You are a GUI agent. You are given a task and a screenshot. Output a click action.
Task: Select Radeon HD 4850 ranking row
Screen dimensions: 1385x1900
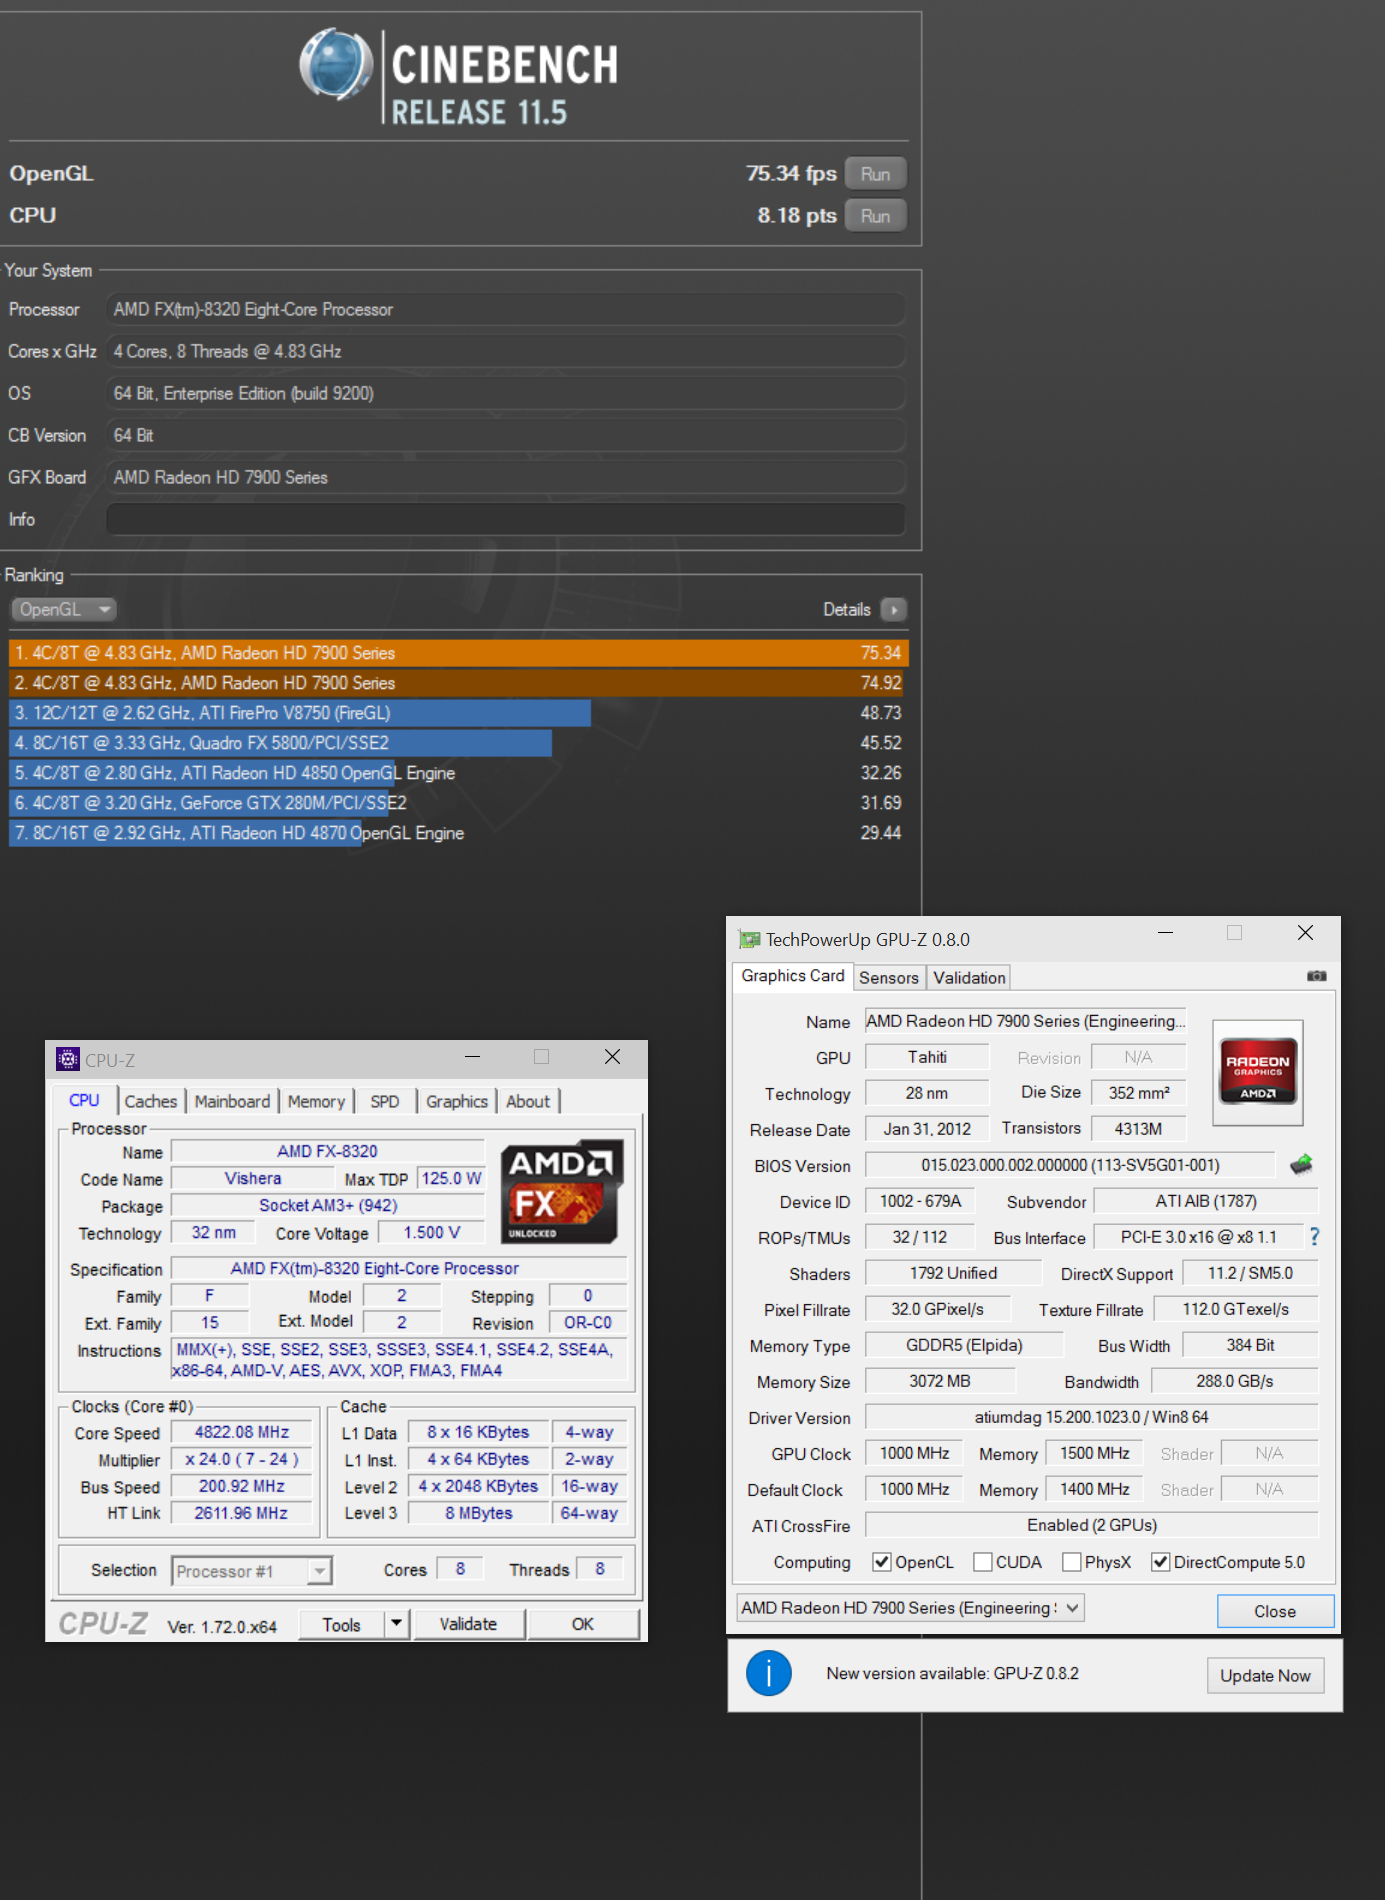click(x=458, y=773)
